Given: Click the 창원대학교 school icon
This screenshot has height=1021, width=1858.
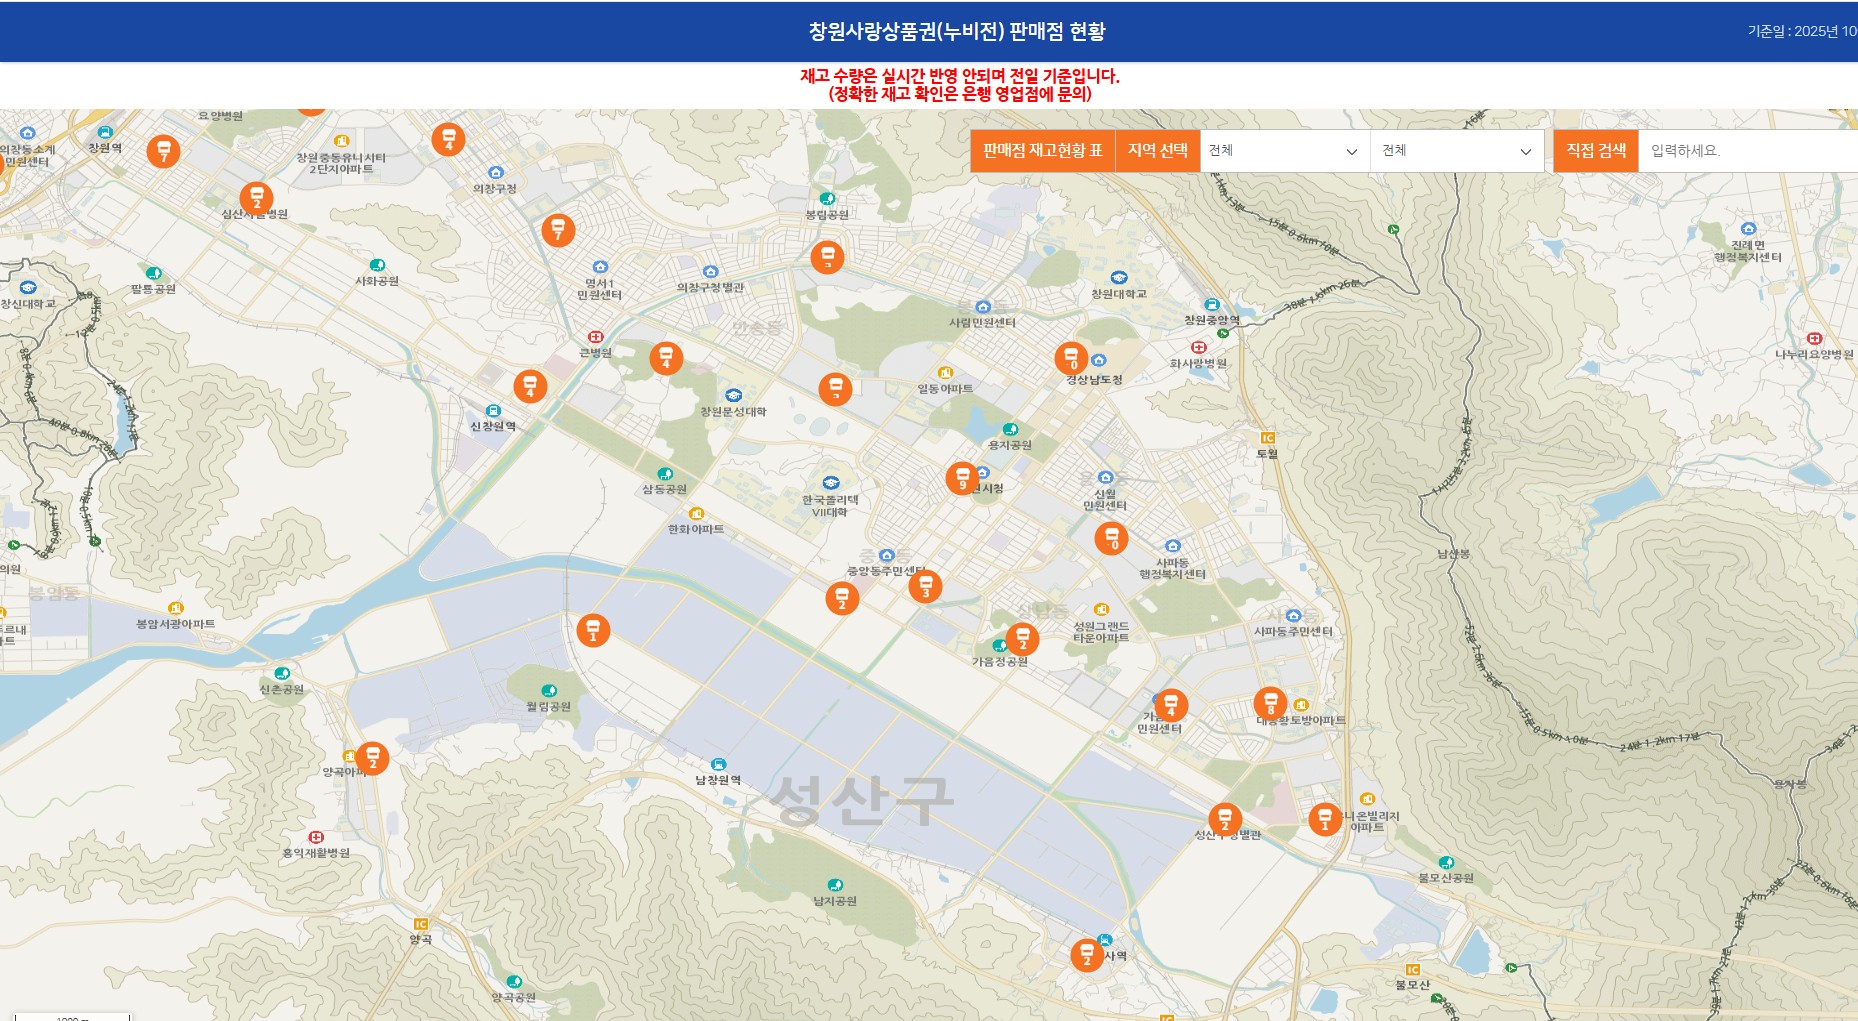Looking at the screenshot, I should click(1119, 278).
